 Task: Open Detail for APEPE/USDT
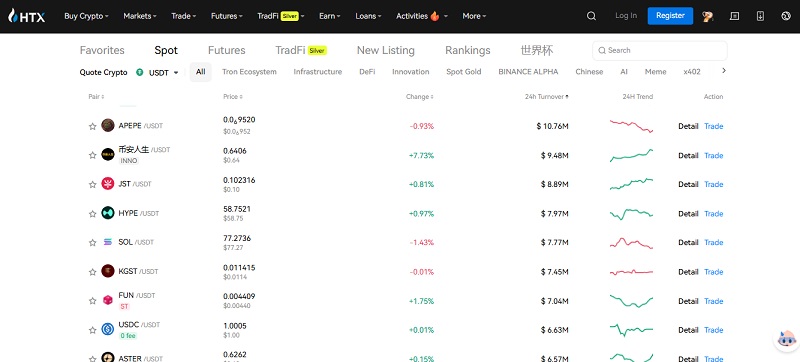click(688, 126)
